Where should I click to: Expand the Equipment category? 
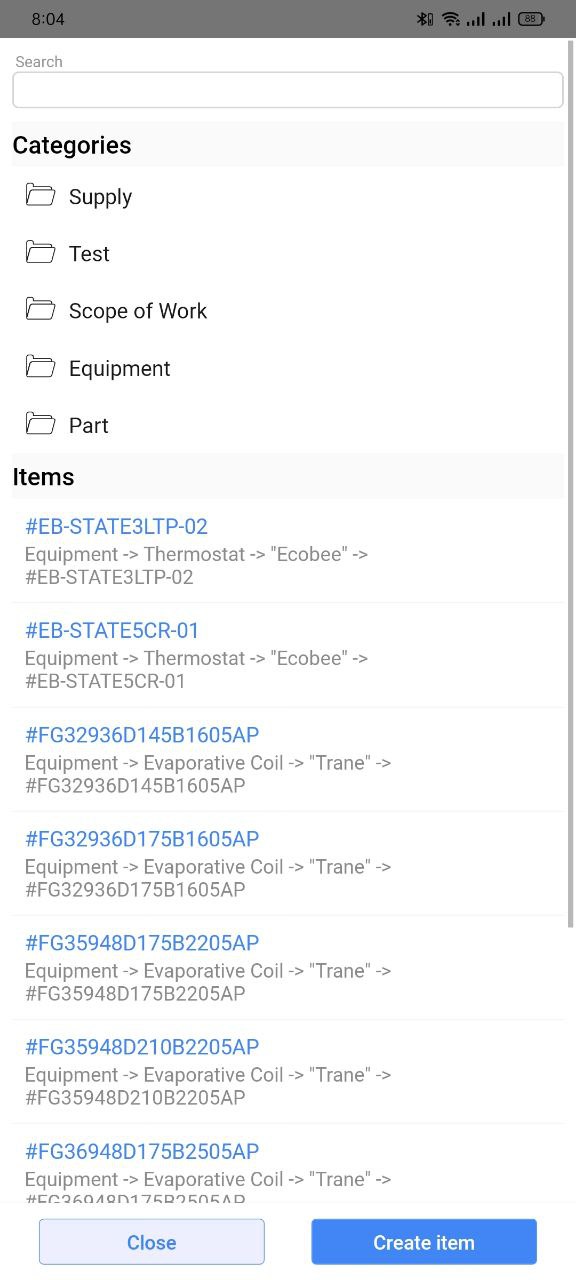[x=120, y=368]
